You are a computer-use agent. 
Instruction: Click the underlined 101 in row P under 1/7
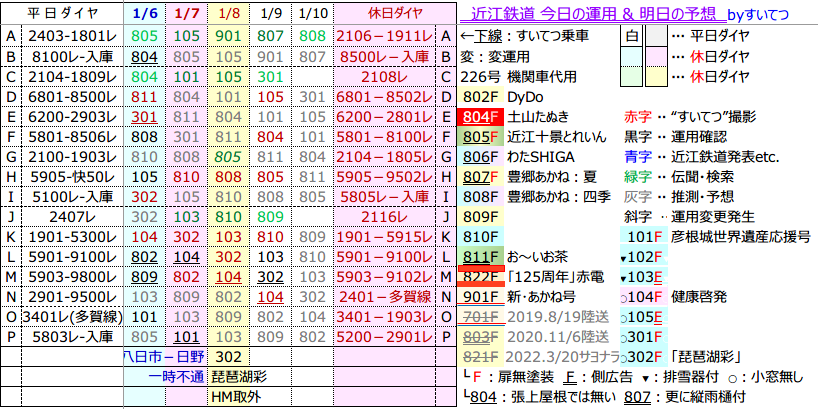tap(186, 338)
